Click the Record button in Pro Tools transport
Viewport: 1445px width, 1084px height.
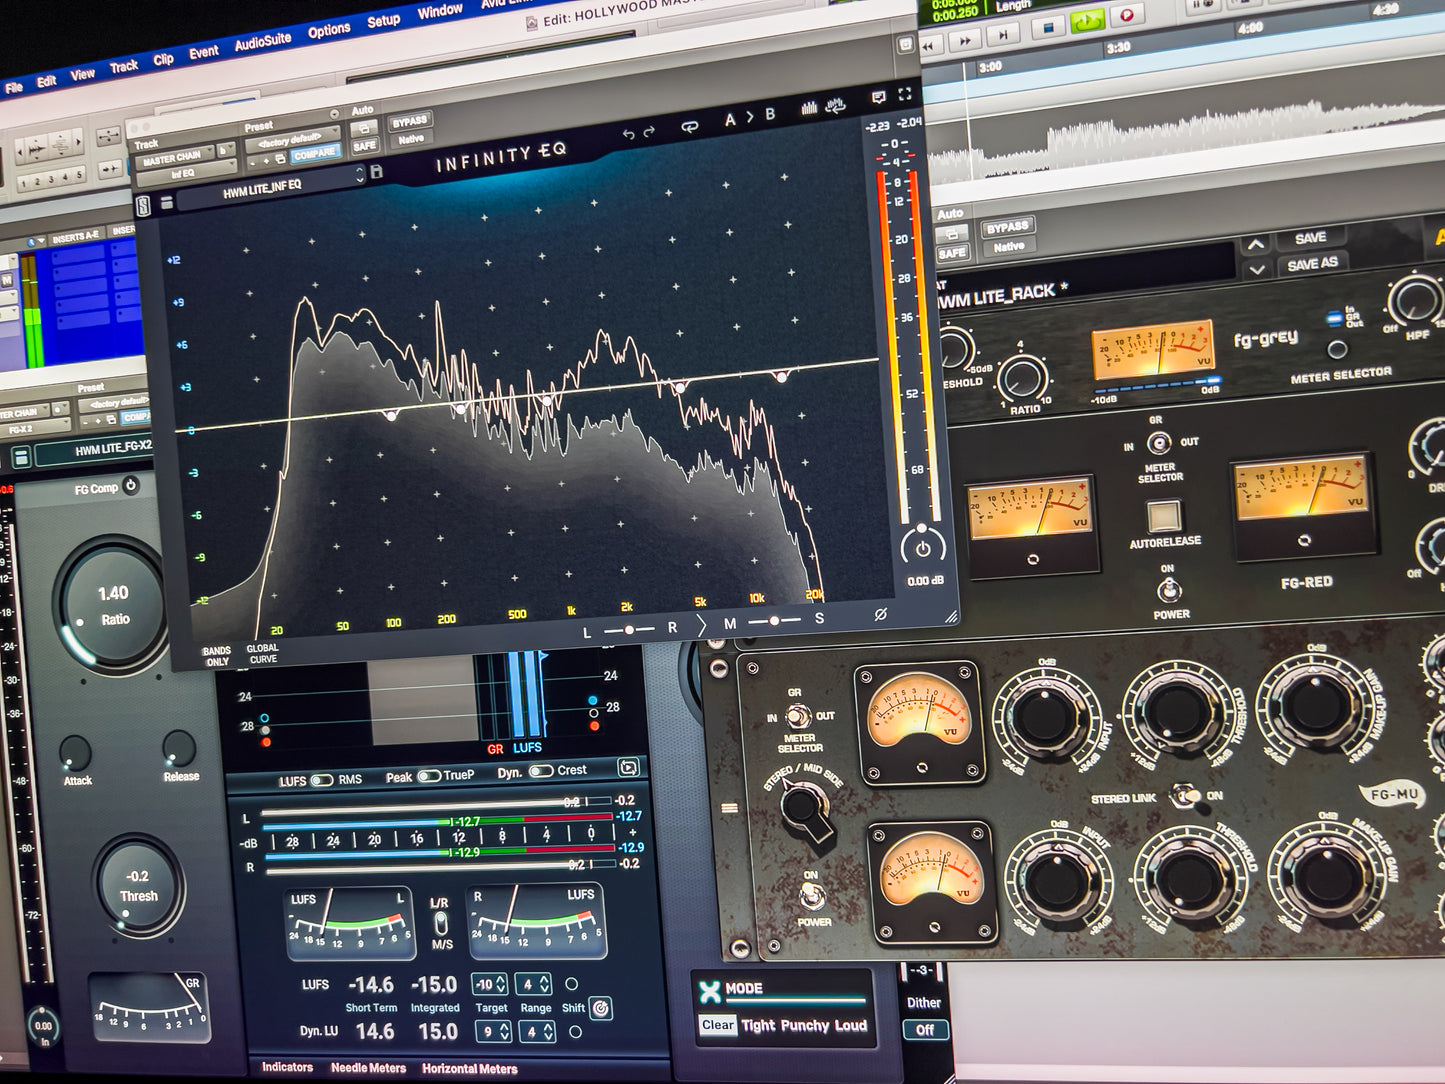click(1126, 15)
